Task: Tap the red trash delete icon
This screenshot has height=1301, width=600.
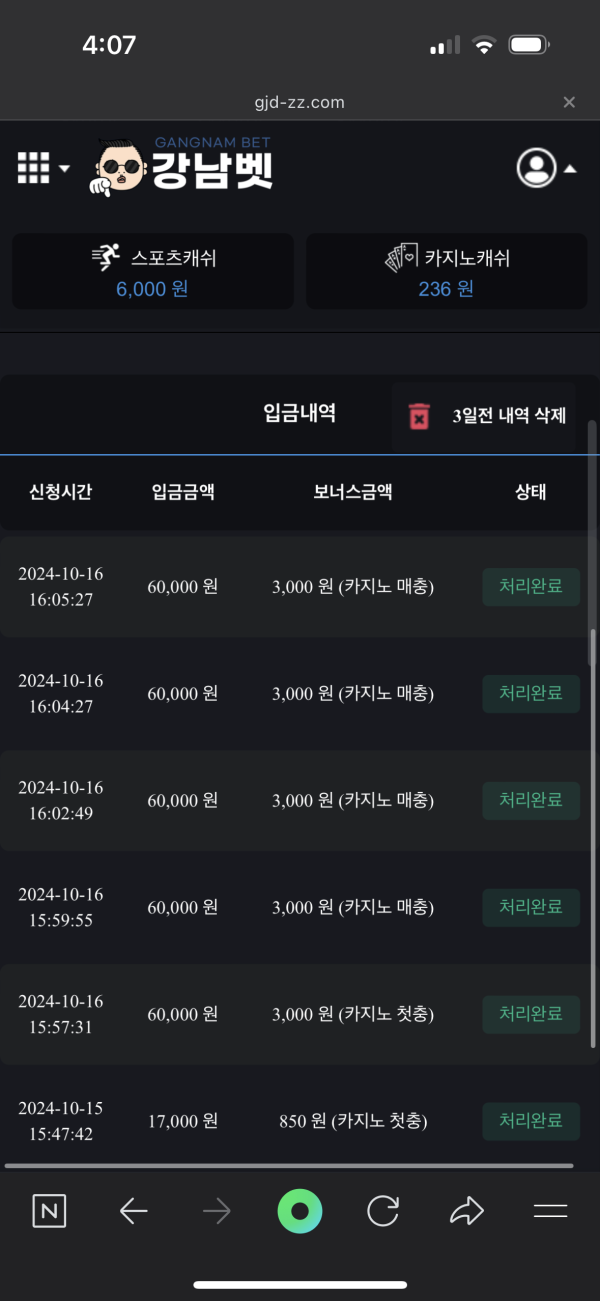Action: click(x=419, y=416)
